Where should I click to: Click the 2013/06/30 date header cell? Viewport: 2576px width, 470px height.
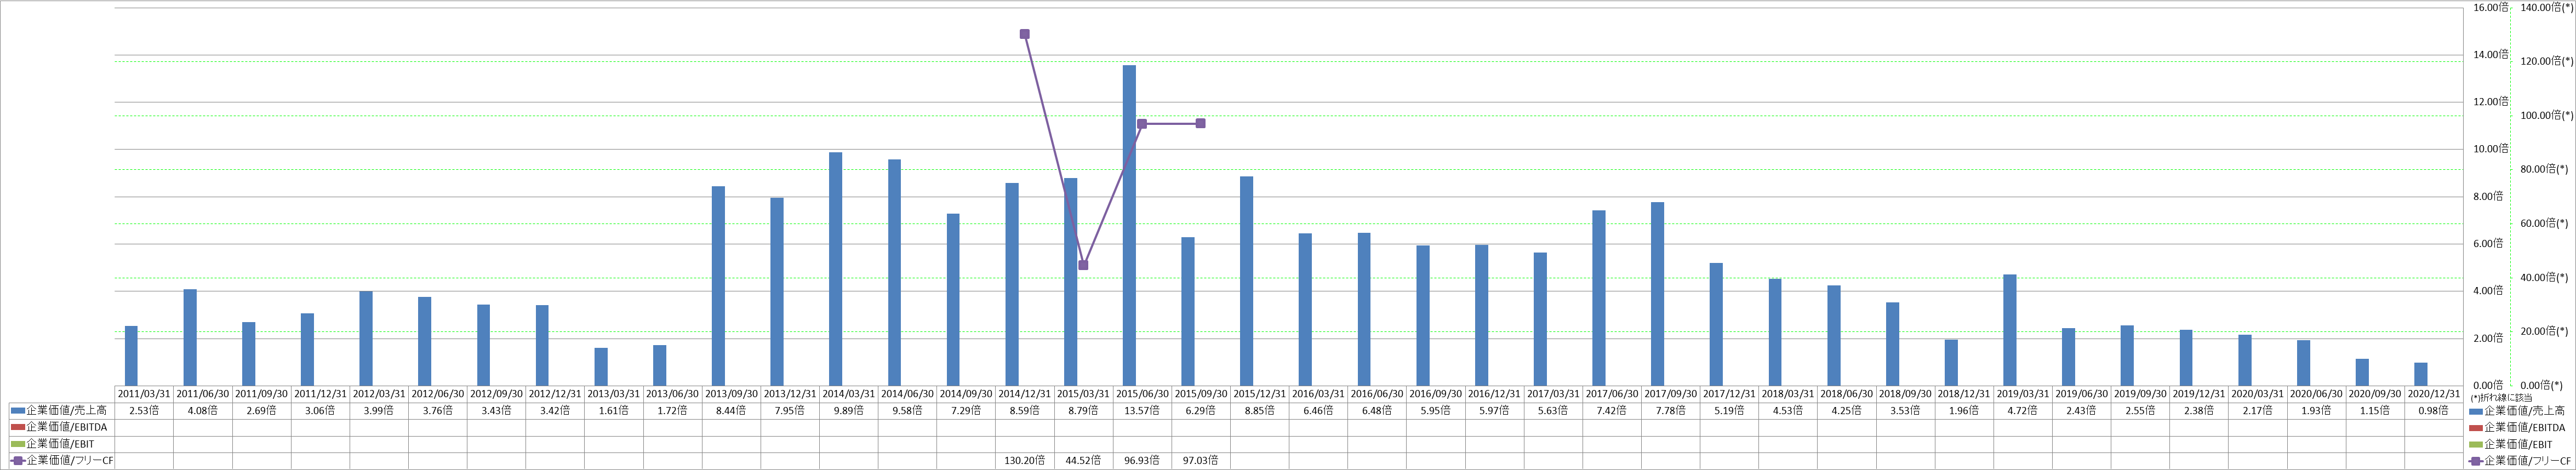tap(673, 394)
